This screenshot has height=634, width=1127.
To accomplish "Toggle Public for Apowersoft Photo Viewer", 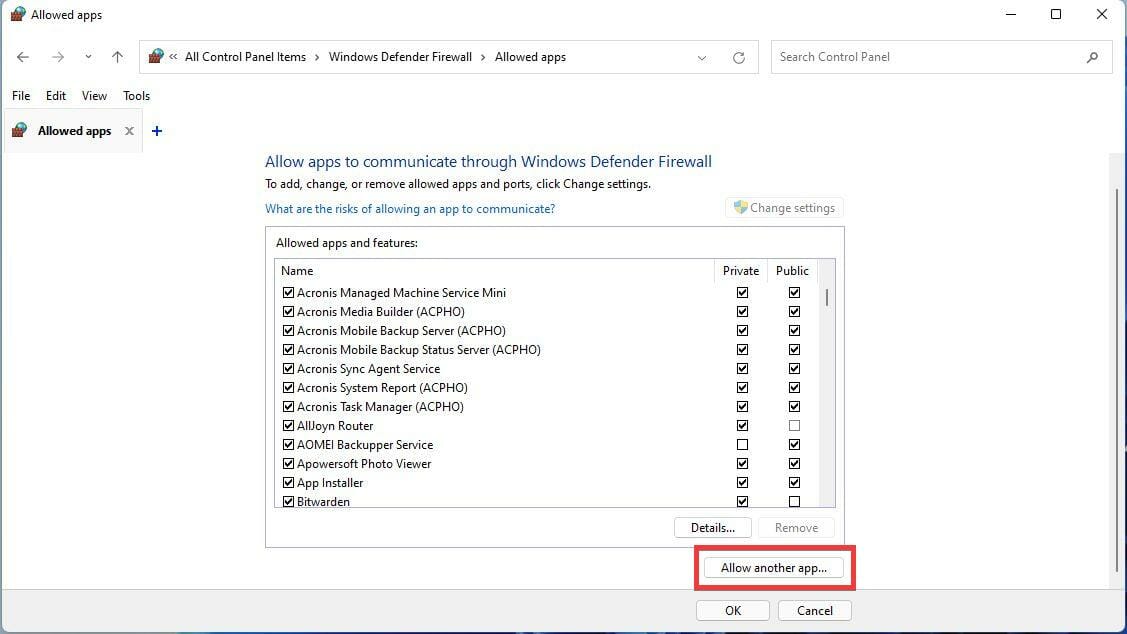I will coord(794,464).
